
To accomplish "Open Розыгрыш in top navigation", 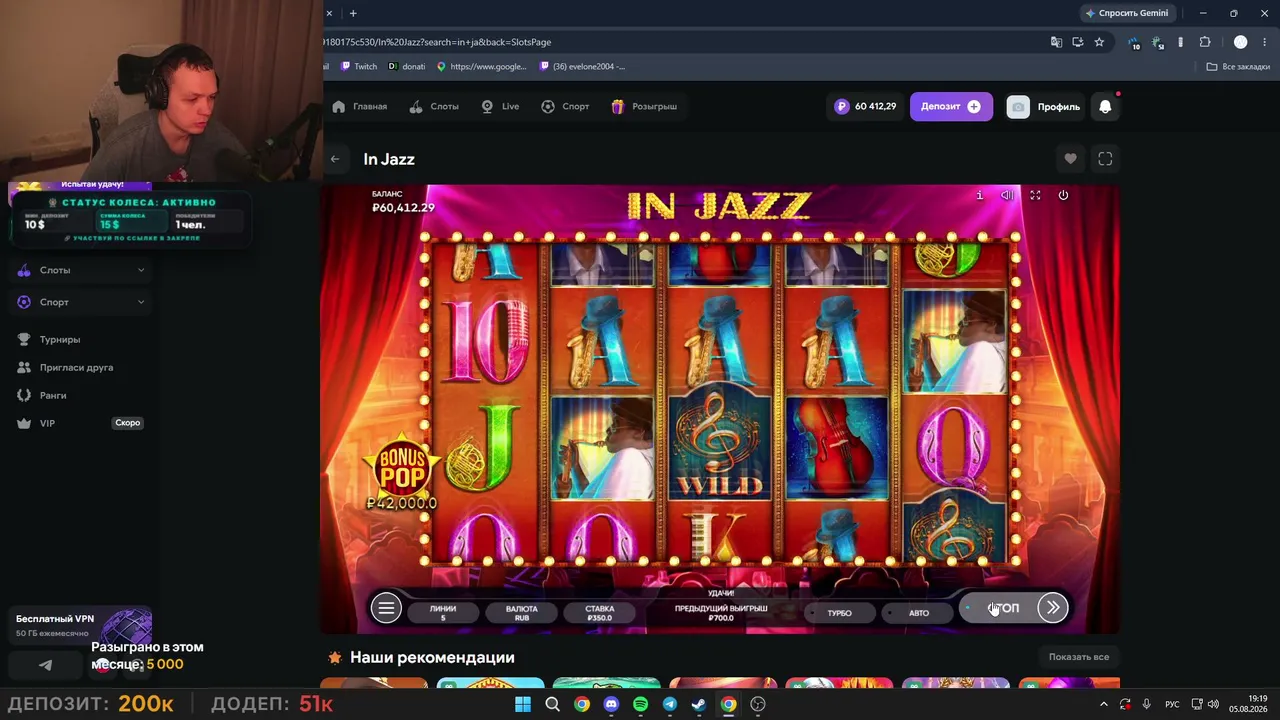I will 644,107.
